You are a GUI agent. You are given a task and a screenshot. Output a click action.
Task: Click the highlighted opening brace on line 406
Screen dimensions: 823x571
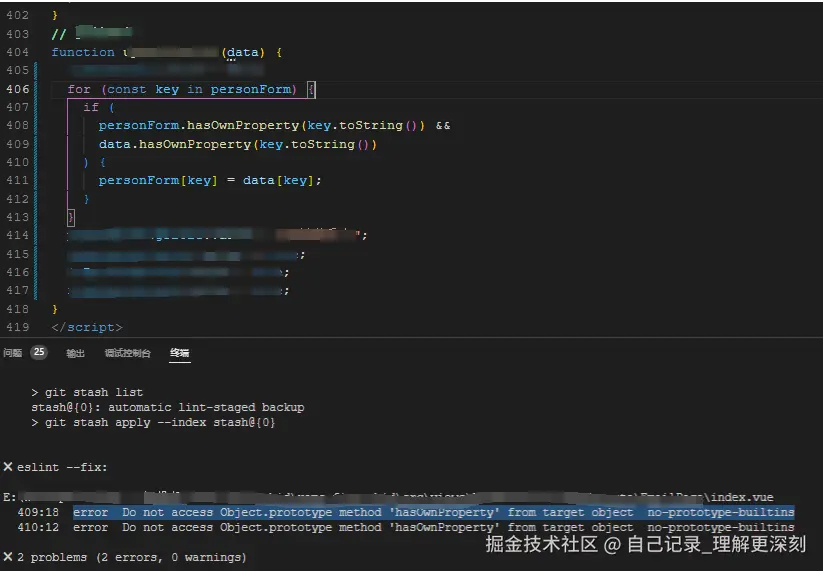click(311, 89)
